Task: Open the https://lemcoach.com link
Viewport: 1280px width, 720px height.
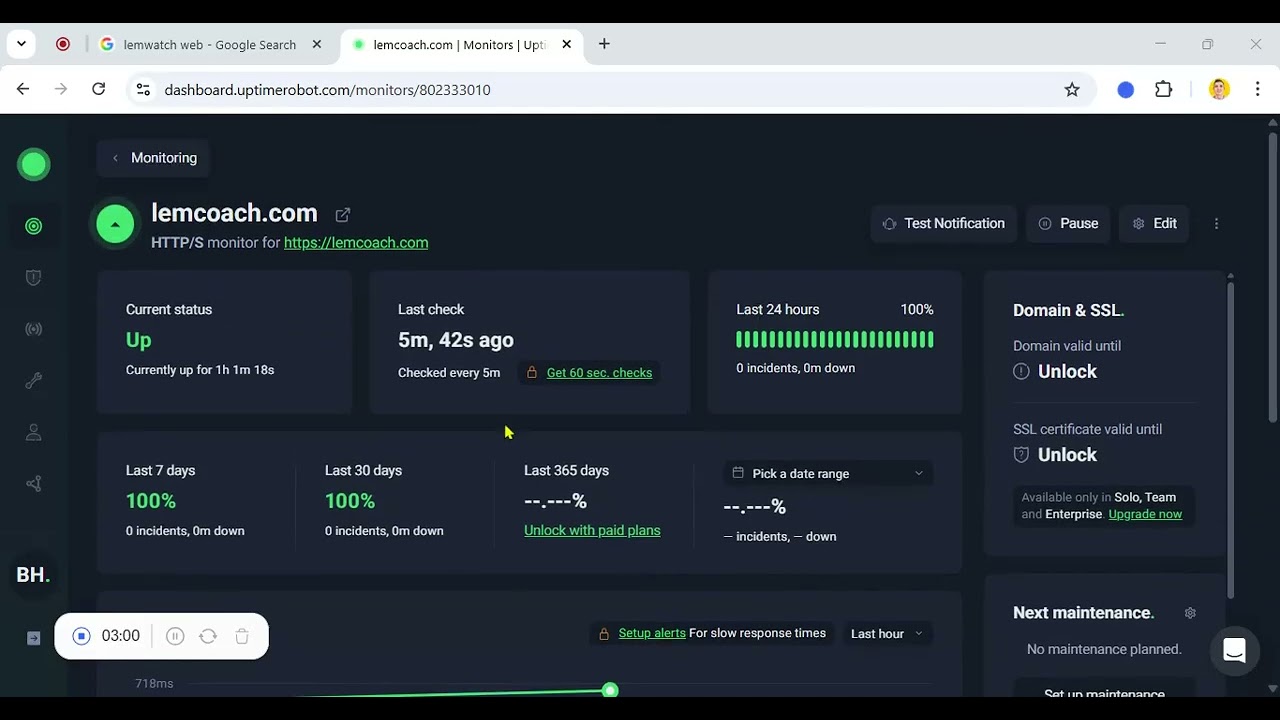Action: [356, 243]
